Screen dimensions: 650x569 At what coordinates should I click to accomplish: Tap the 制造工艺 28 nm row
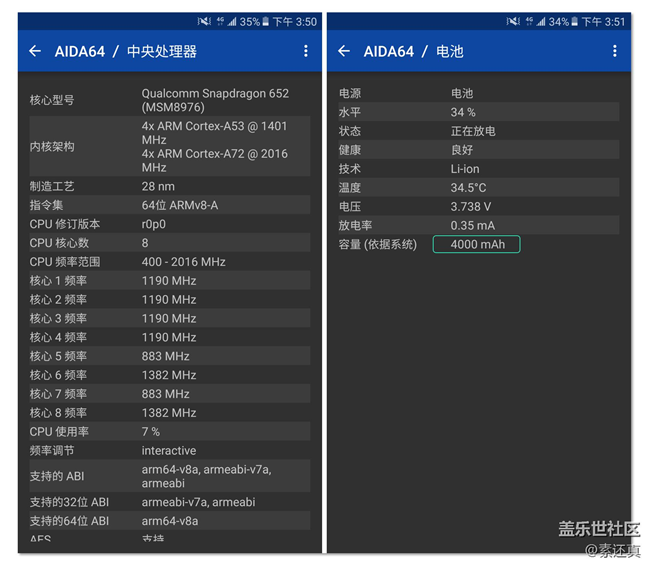click(170, 186)
